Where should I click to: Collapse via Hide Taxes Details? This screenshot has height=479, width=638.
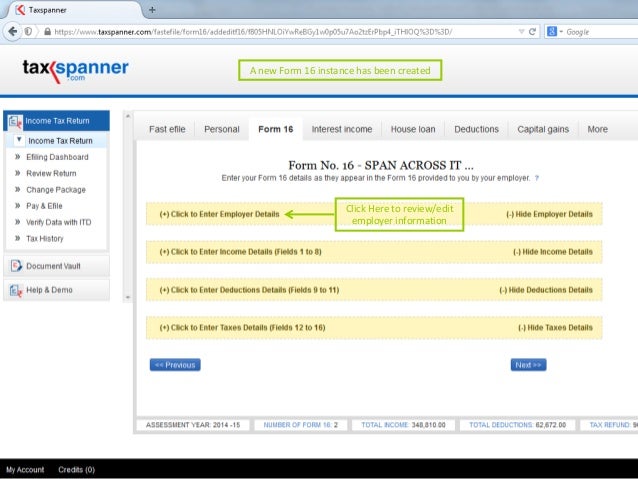(555, 328)
